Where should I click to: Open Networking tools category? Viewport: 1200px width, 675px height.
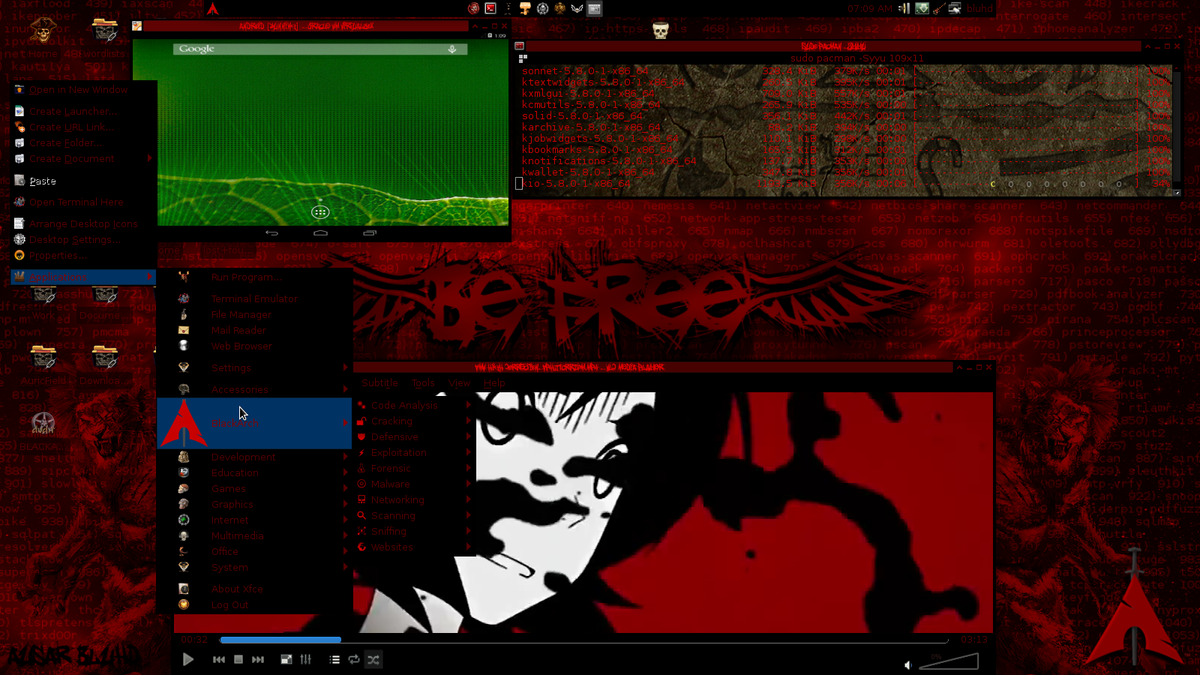click(x=414, y=500)
